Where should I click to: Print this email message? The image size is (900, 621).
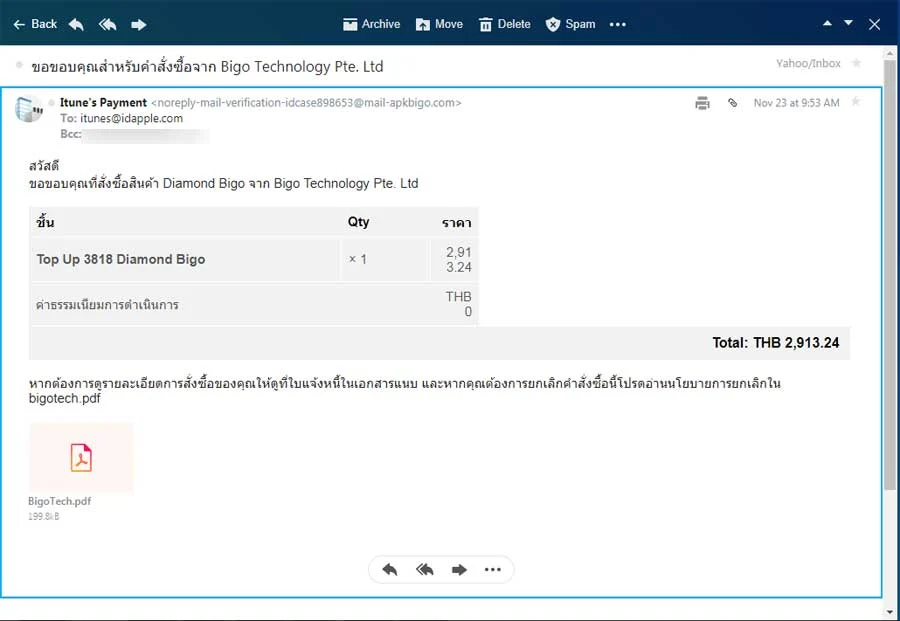[x=703, y=103]
